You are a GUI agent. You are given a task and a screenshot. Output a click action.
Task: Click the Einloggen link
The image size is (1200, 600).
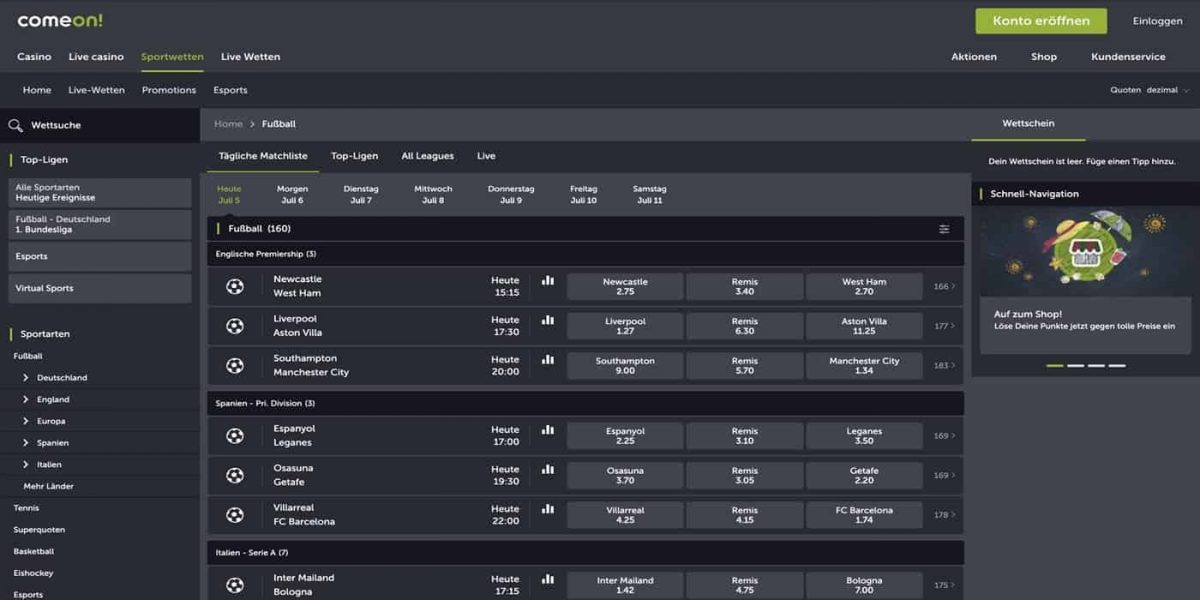click(x=1157, y=21)
